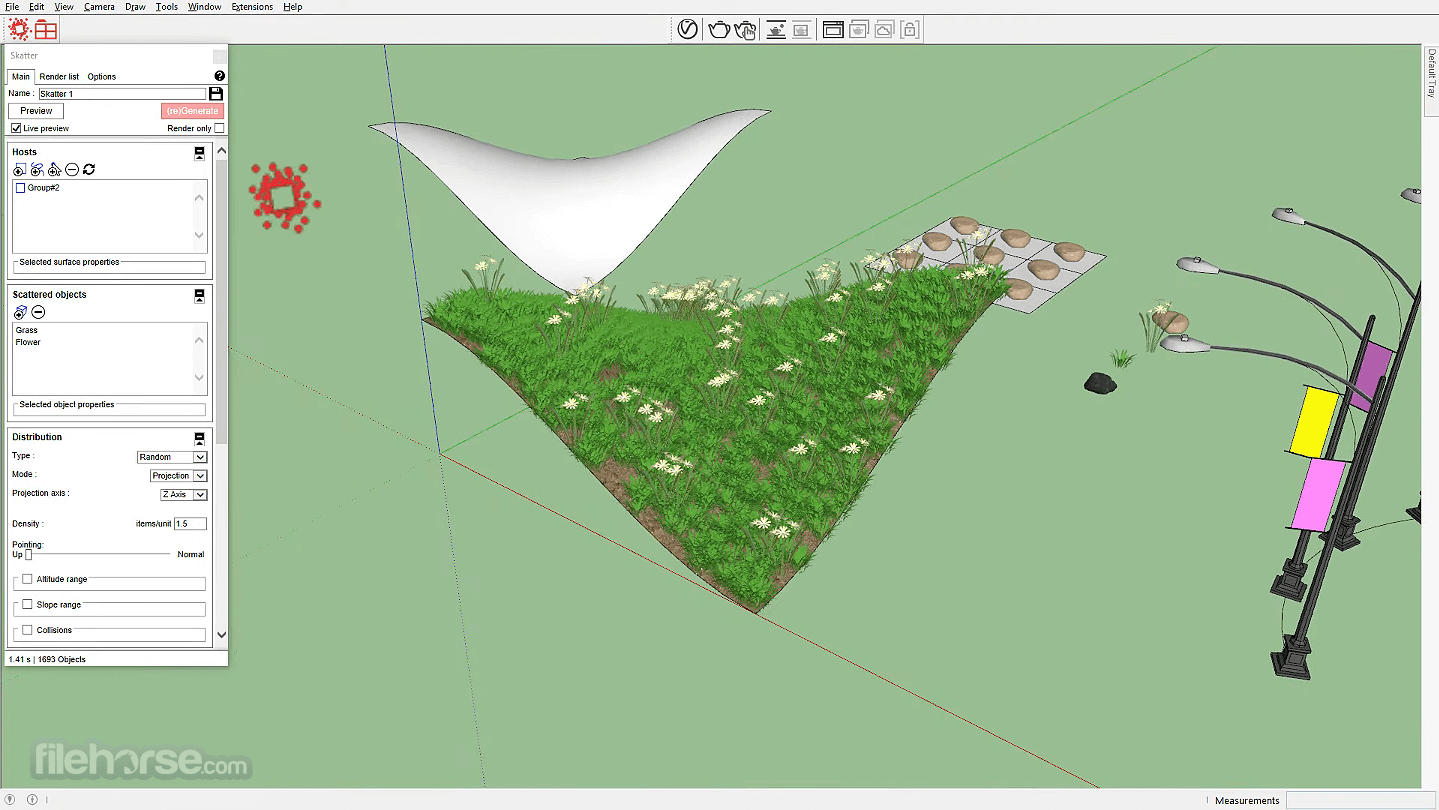This screenshot has height=810, width=1439.
Task: Open the File menu
Action: pyautogui.click(x=12, y=7)
